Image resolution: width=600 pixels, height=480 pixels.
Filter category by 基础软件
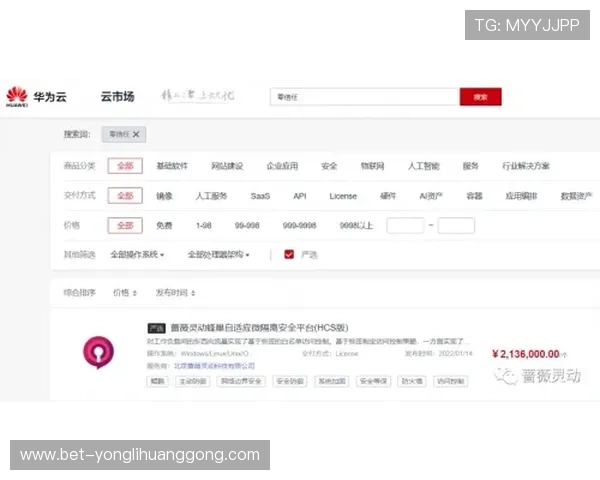[172, 166]
